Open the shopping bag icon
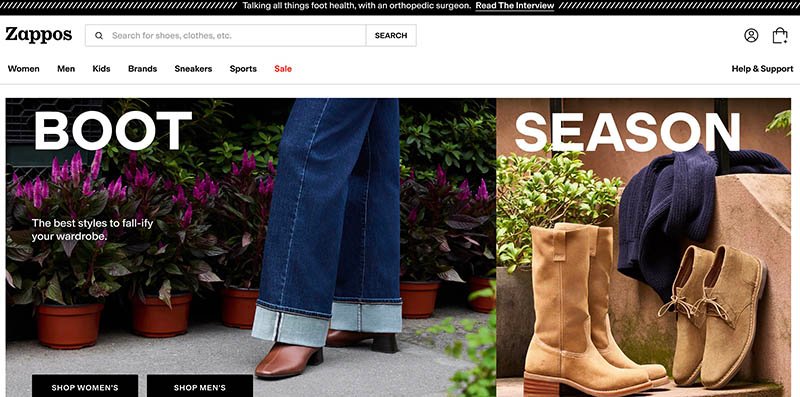800x397 pixels. pos(780,35)
